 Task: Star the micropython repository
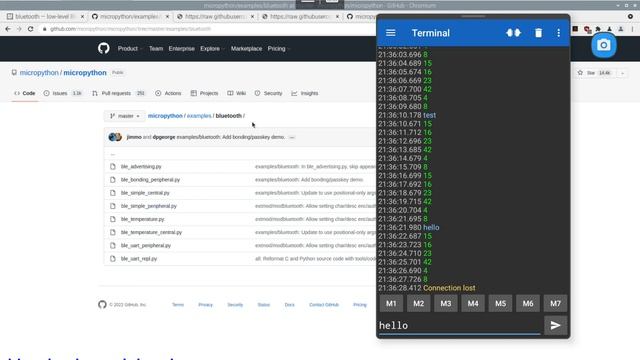click(x=594, y=73)
